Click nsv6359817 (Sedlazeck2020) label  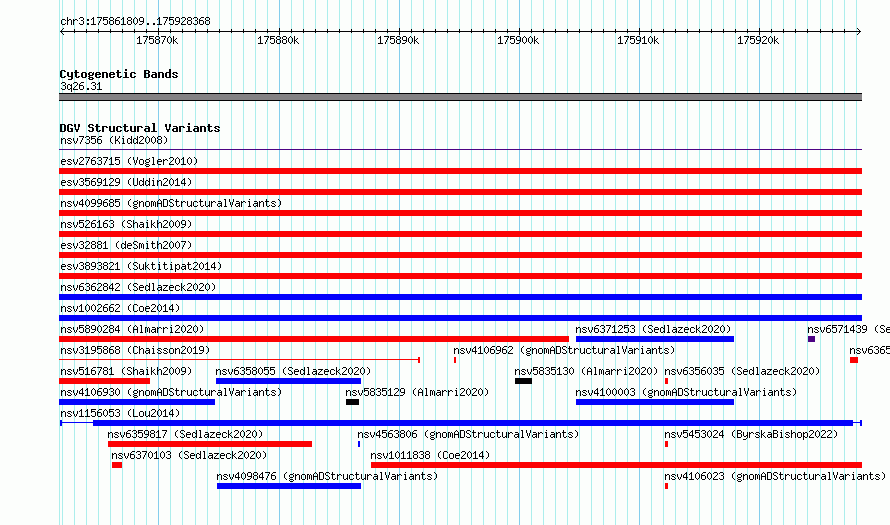point(185,434)
